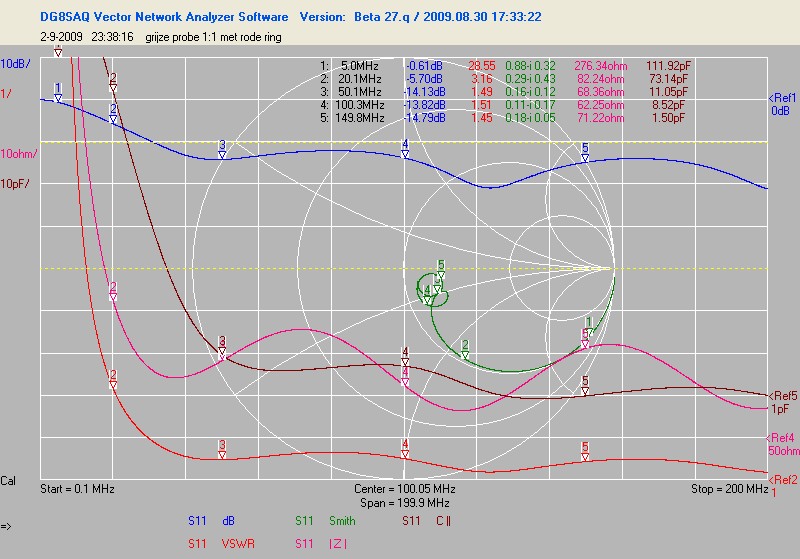Click the Stop = 200 MHz label
The height and width of the screenshot is (559, 800).
coord(730,489)
